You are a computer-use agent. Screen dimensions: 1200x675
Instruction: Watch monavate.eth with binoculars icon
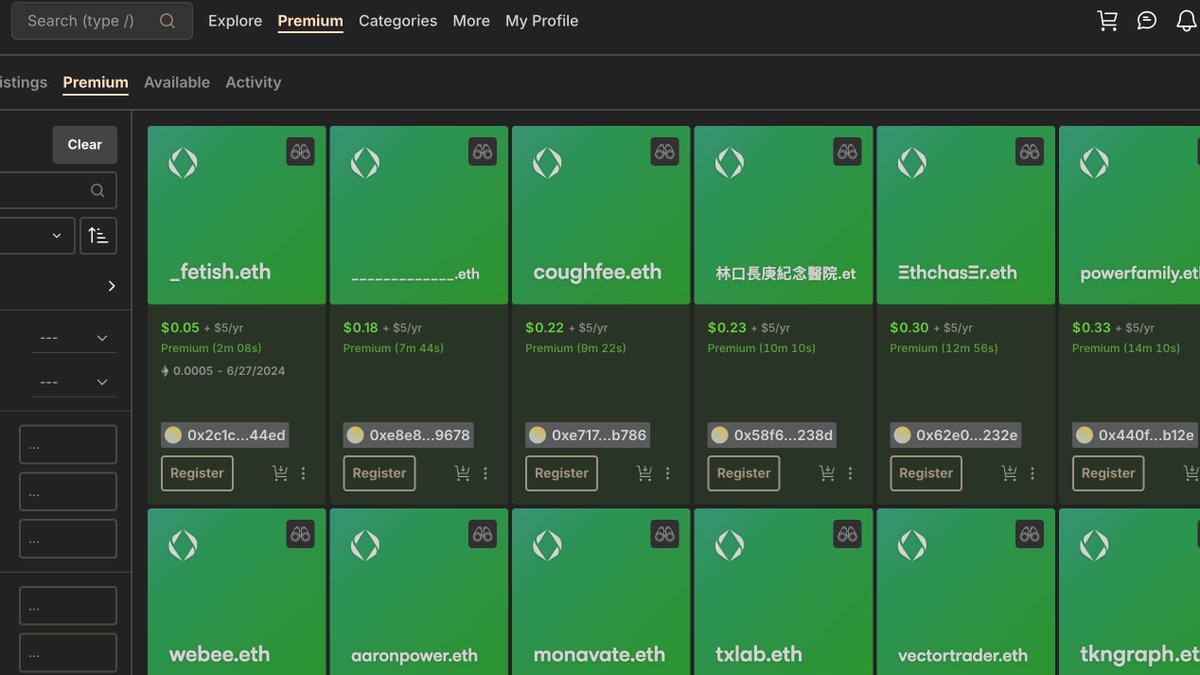665,534
